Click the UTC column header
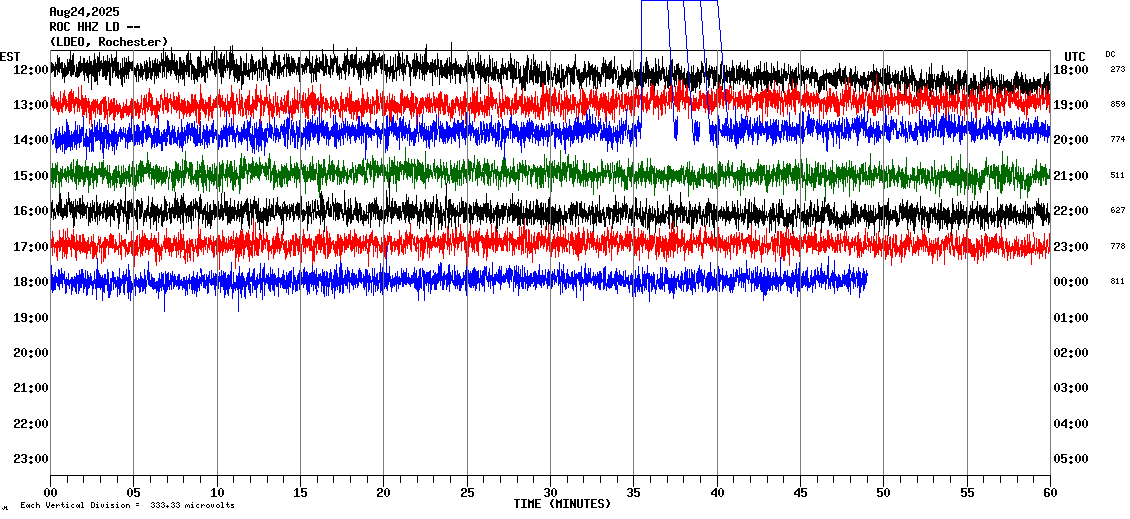This screenshot has height=519, width=1130. [1075, 56]
